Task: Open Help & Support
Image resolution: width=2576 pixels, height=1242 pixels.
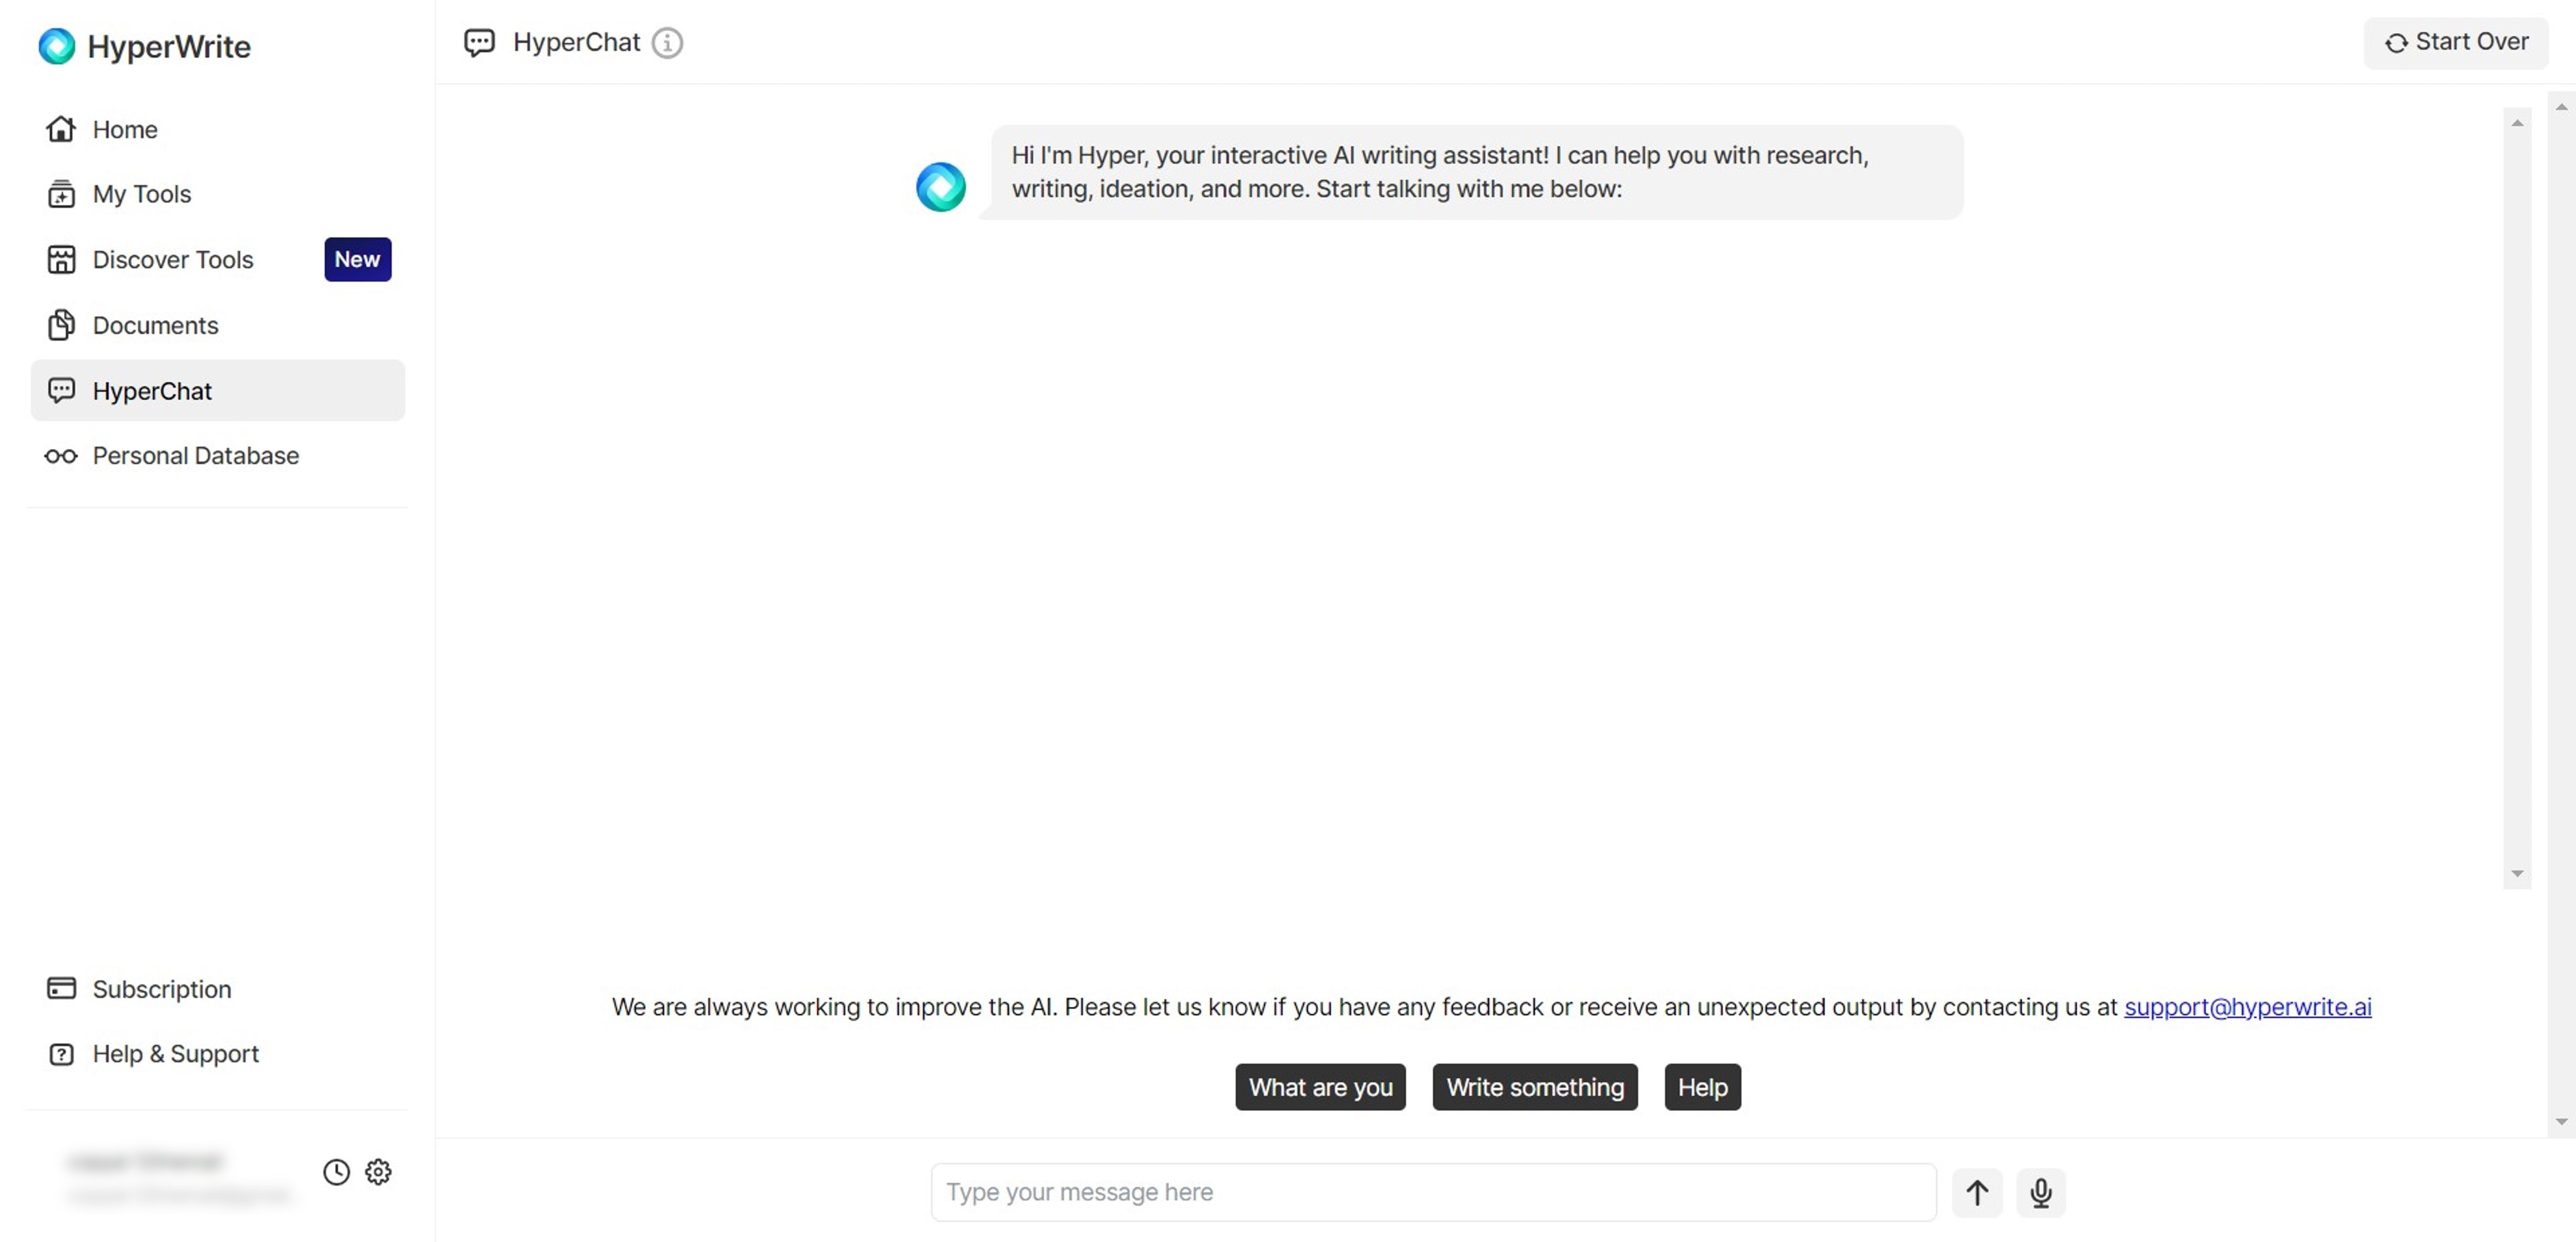Action: 175,1054
